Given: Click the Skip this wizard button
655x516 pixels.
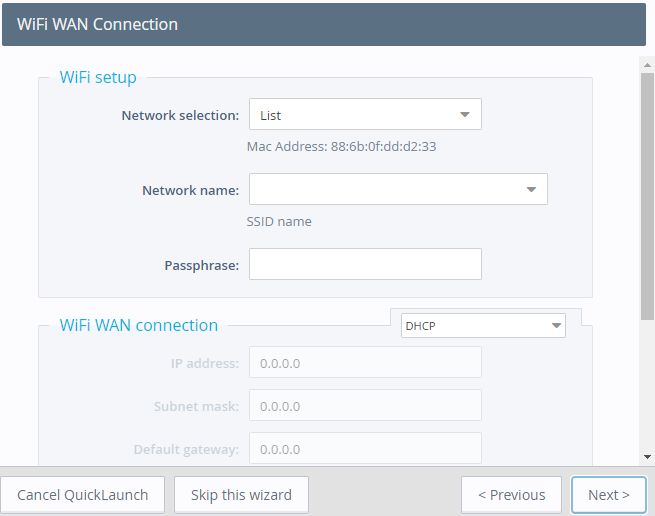Looking at the screenshot, I should tap(241, 495).
